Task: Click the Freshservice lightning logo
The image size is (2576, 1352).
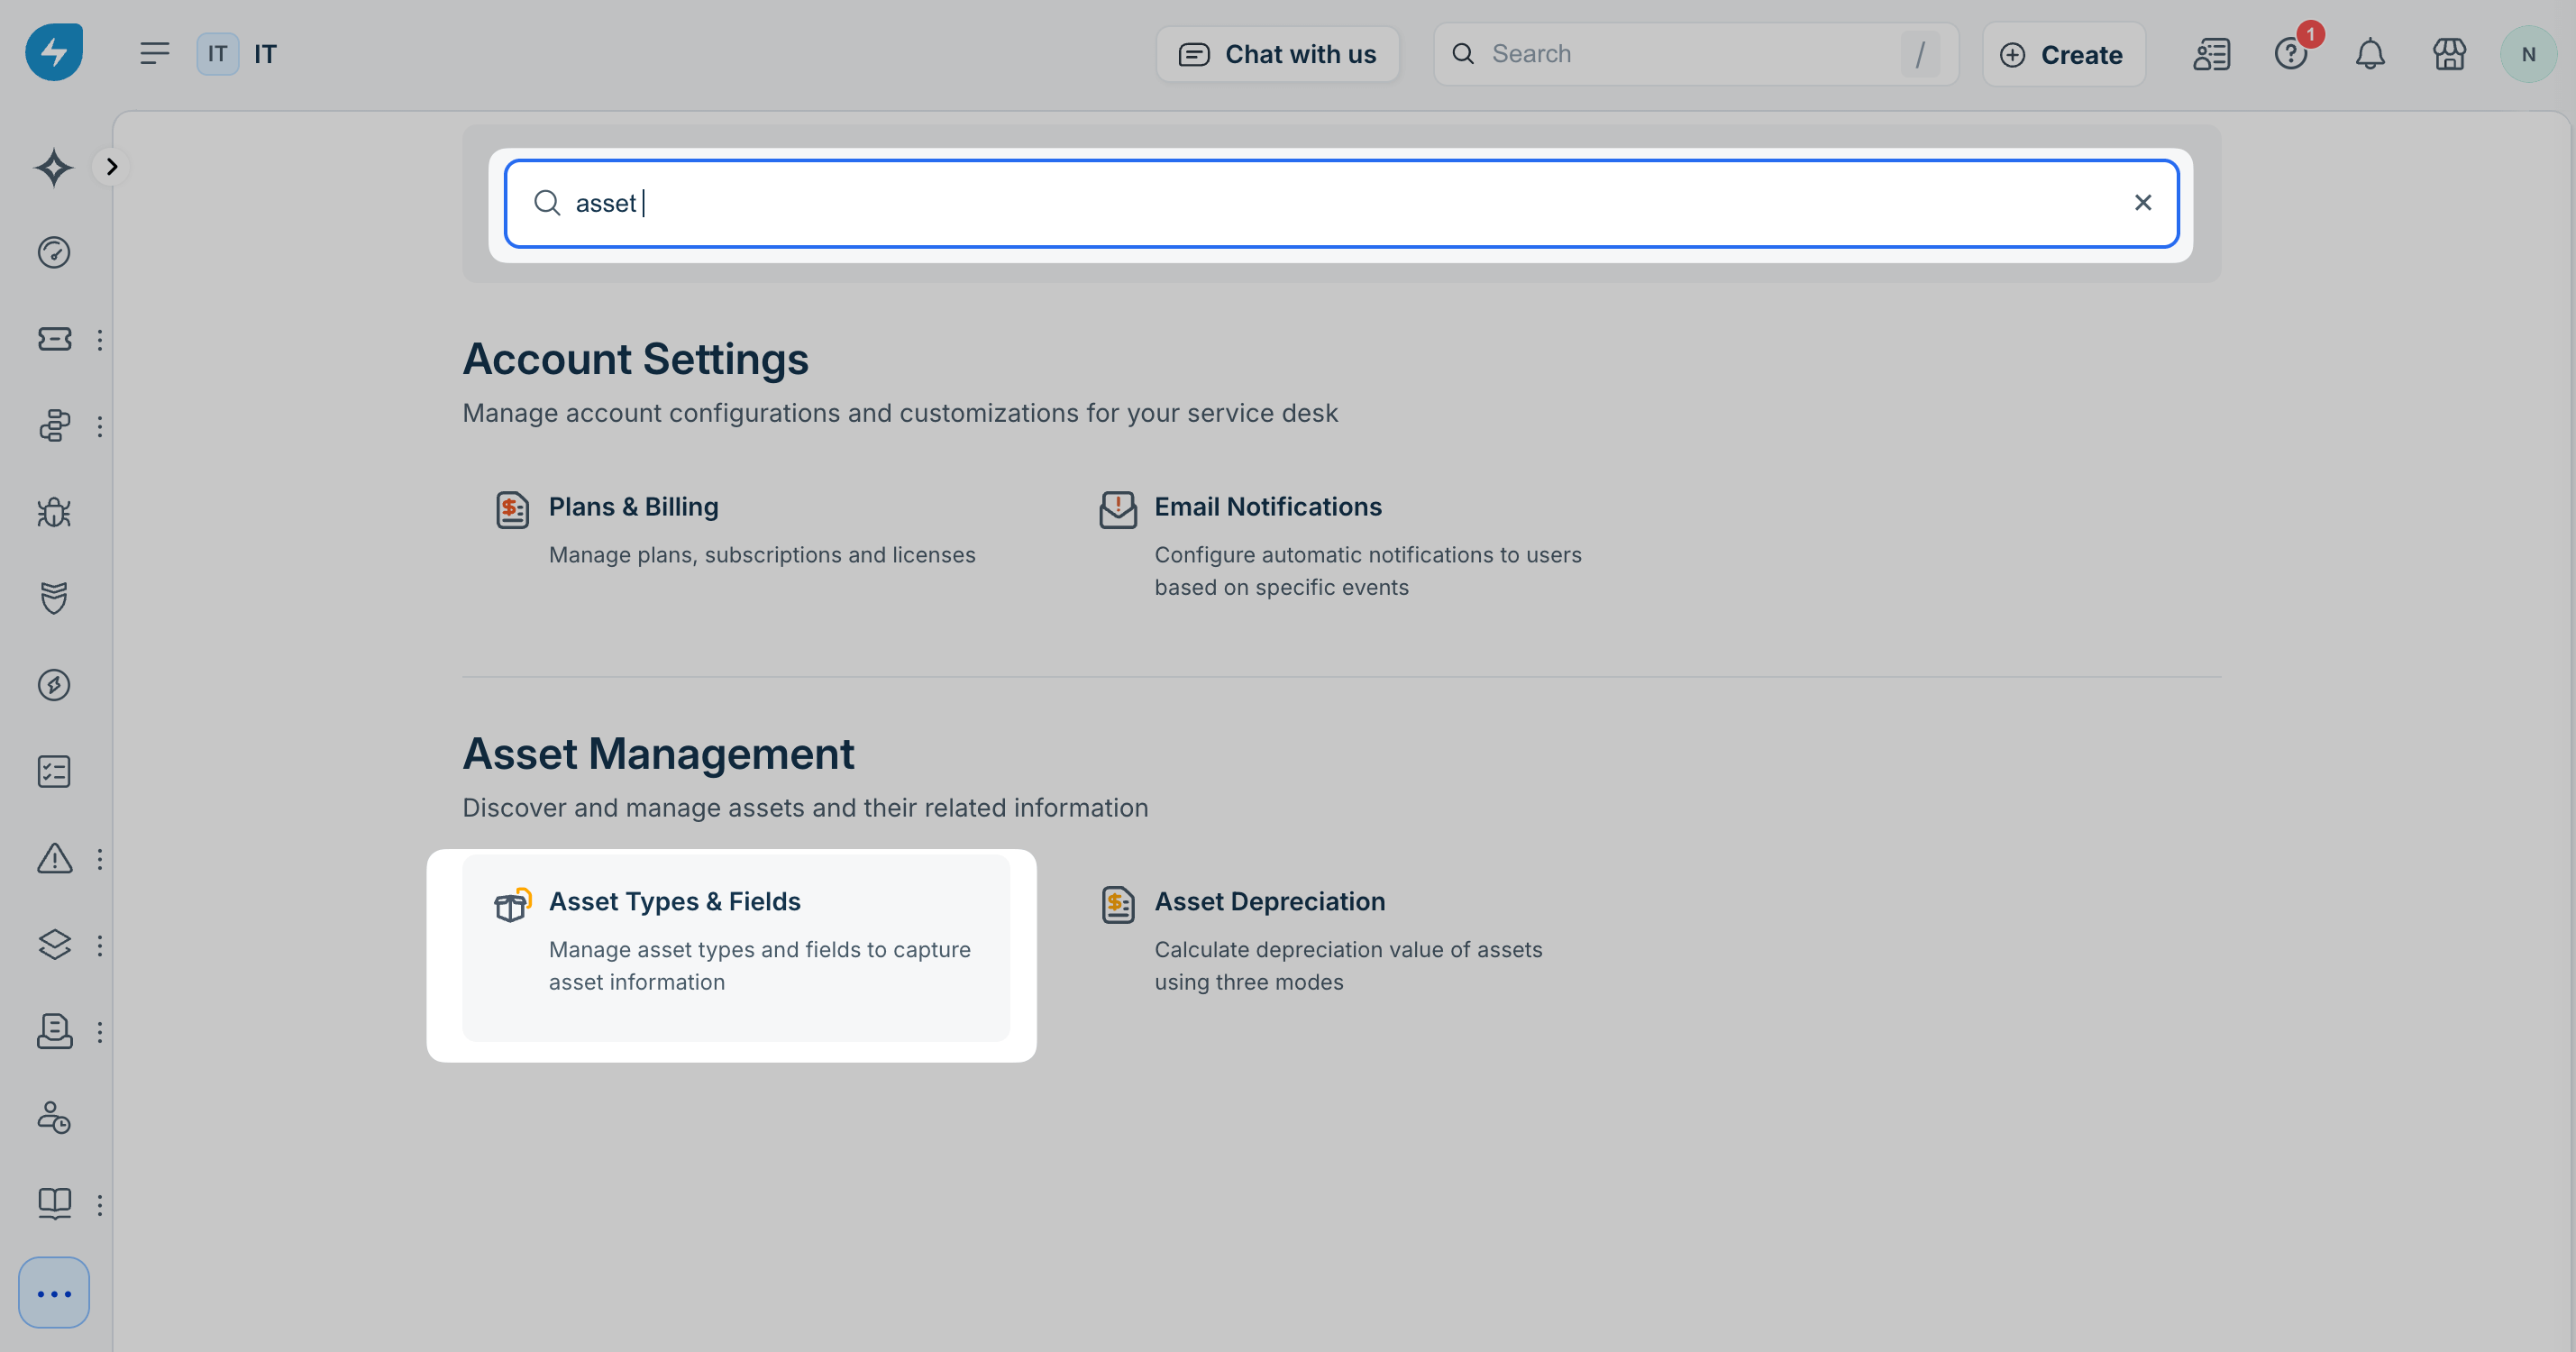Action: coord(54,52)
